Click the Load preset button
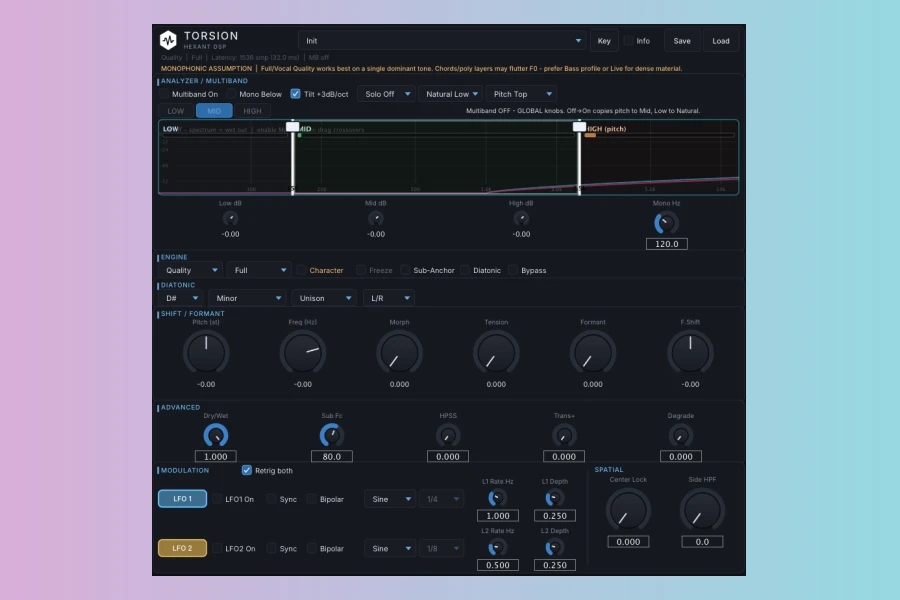The image size is (900, 600). click(x=721, y=41)
